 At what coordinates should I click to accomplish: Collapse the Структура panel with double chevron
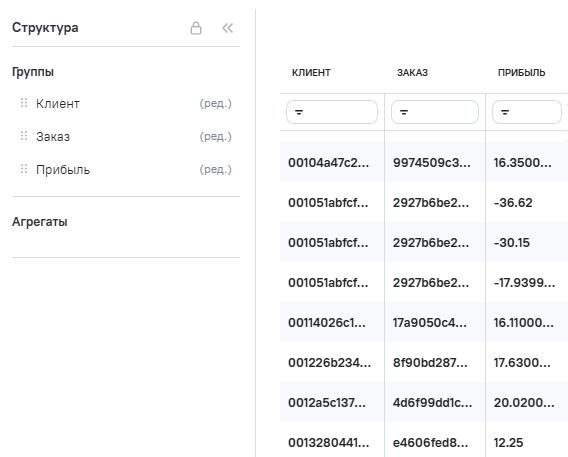227,28
